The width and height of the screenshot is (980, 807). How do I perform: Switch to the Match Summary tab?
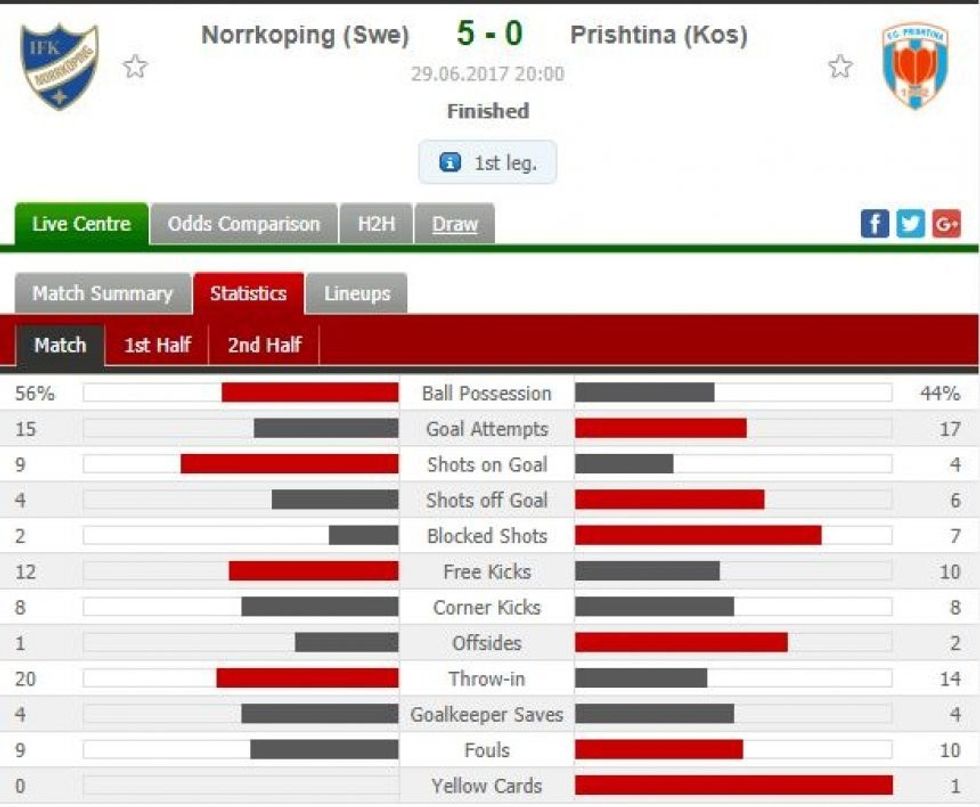point(101,293)
